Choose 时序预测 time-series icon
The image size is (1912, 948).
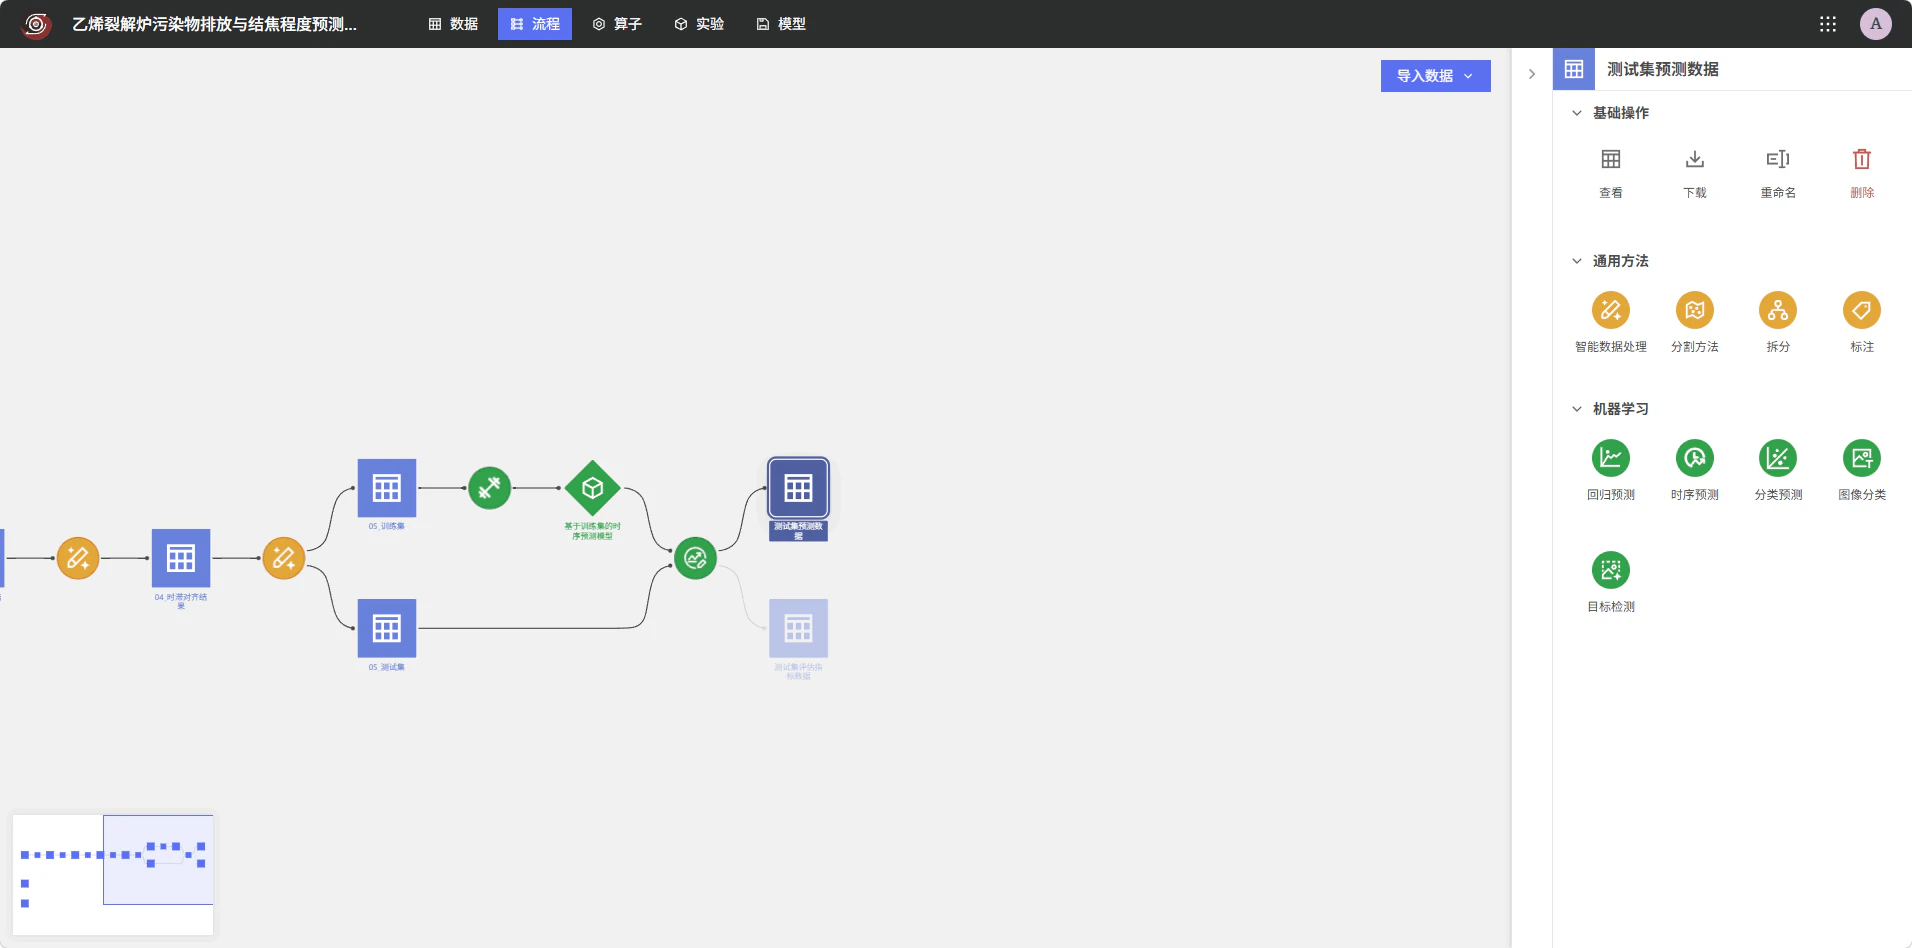coord(1694,458)
